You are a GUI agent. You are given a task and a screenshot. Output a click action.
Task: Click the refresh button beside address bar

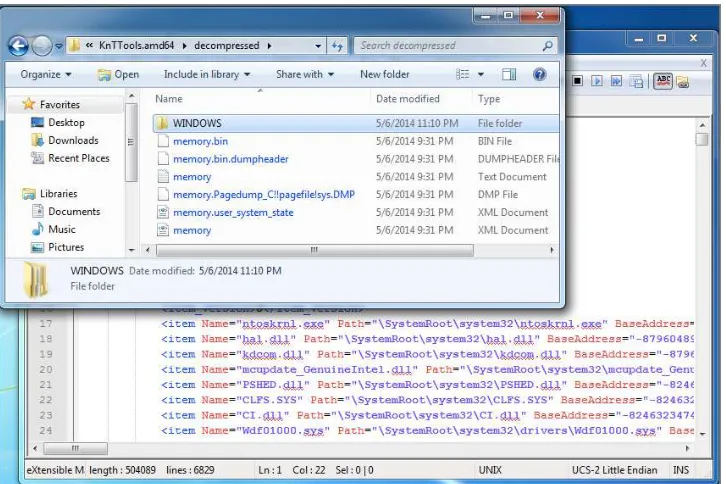click(337, 46)
